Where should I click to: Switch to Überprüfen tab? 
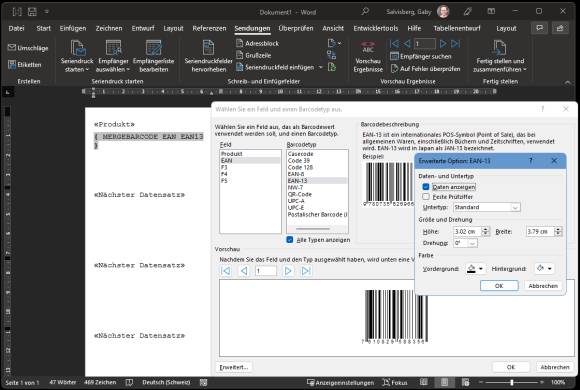coord(296,28)
